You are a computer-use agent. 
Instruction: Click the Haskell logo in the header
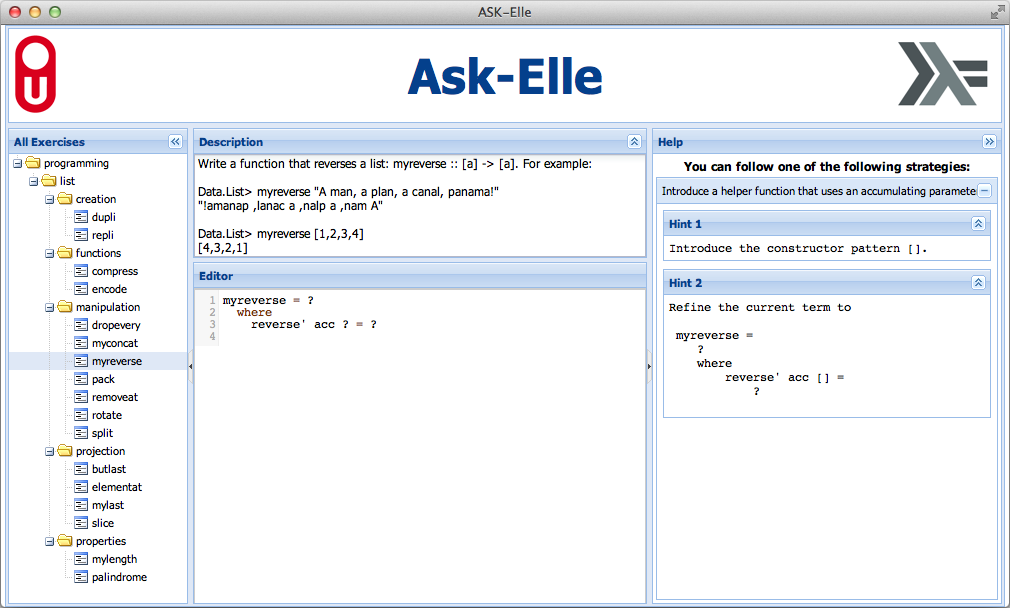943,73
